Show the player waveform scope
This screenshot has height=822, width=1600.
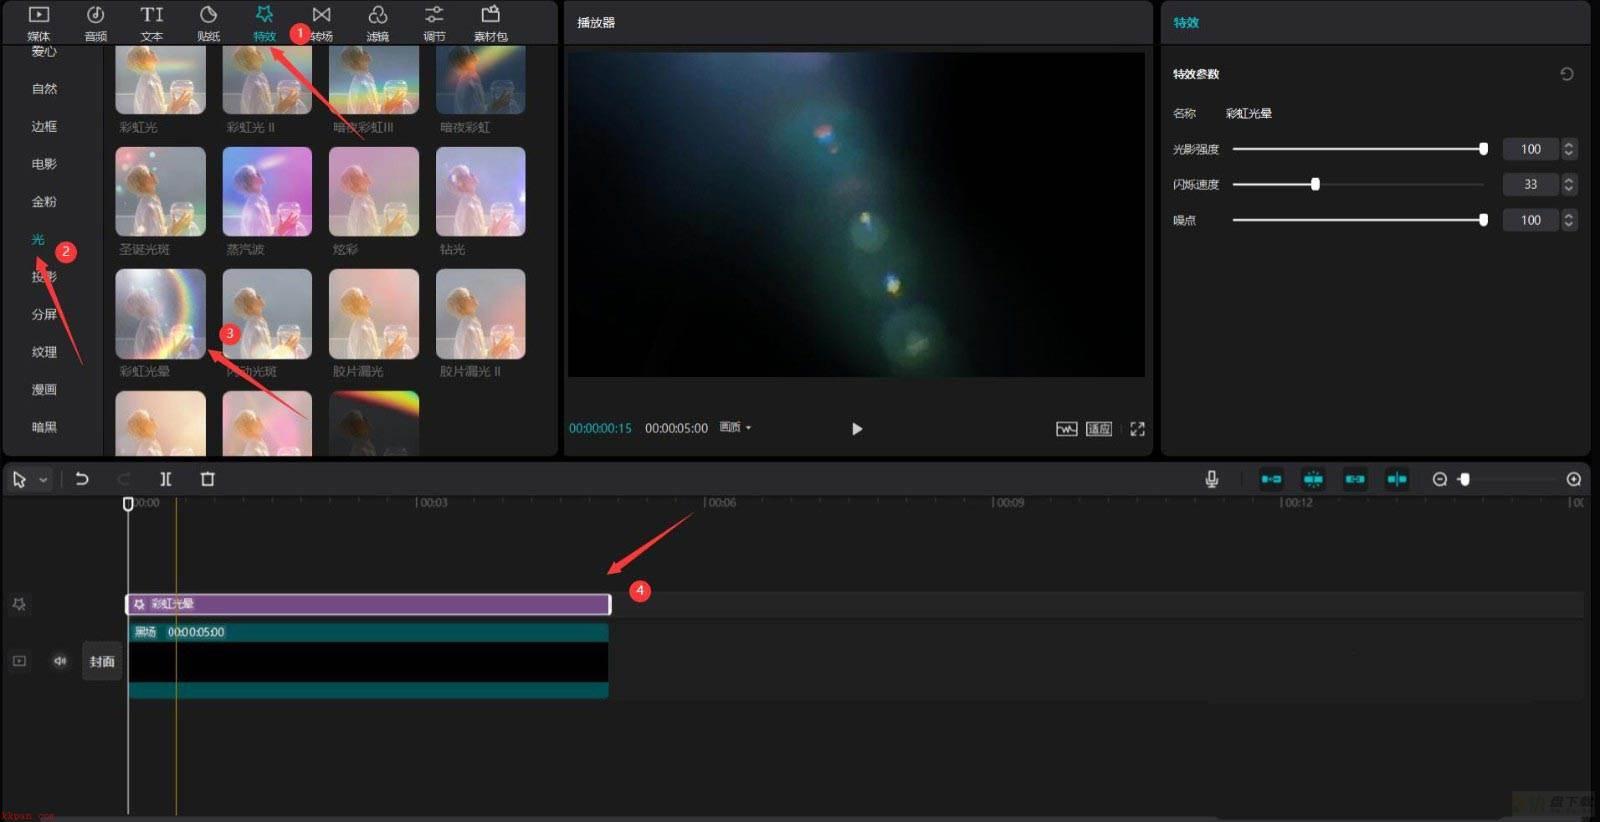click(1067, 429)
